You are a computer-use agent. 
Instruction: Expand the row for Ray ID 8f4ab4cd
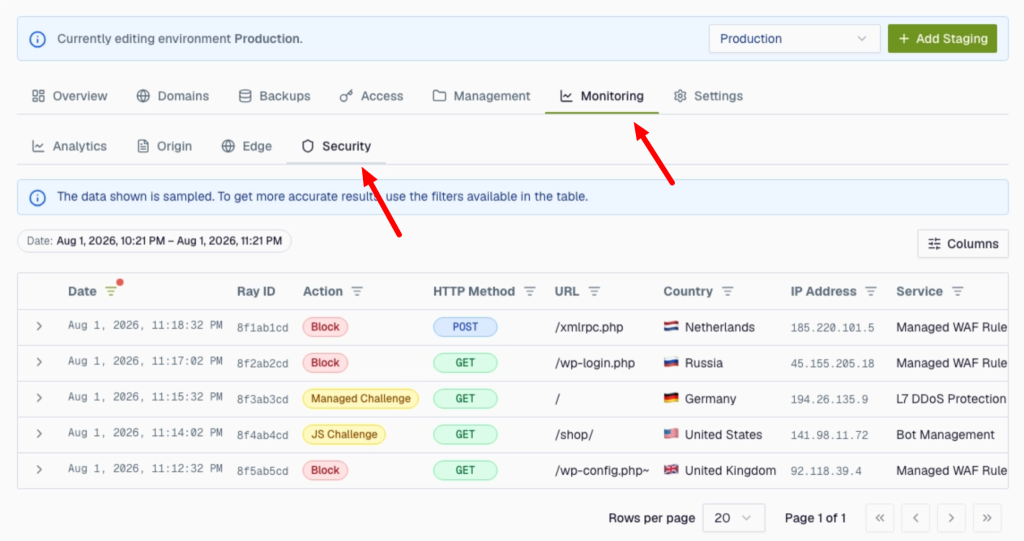(x=39, y=434)
